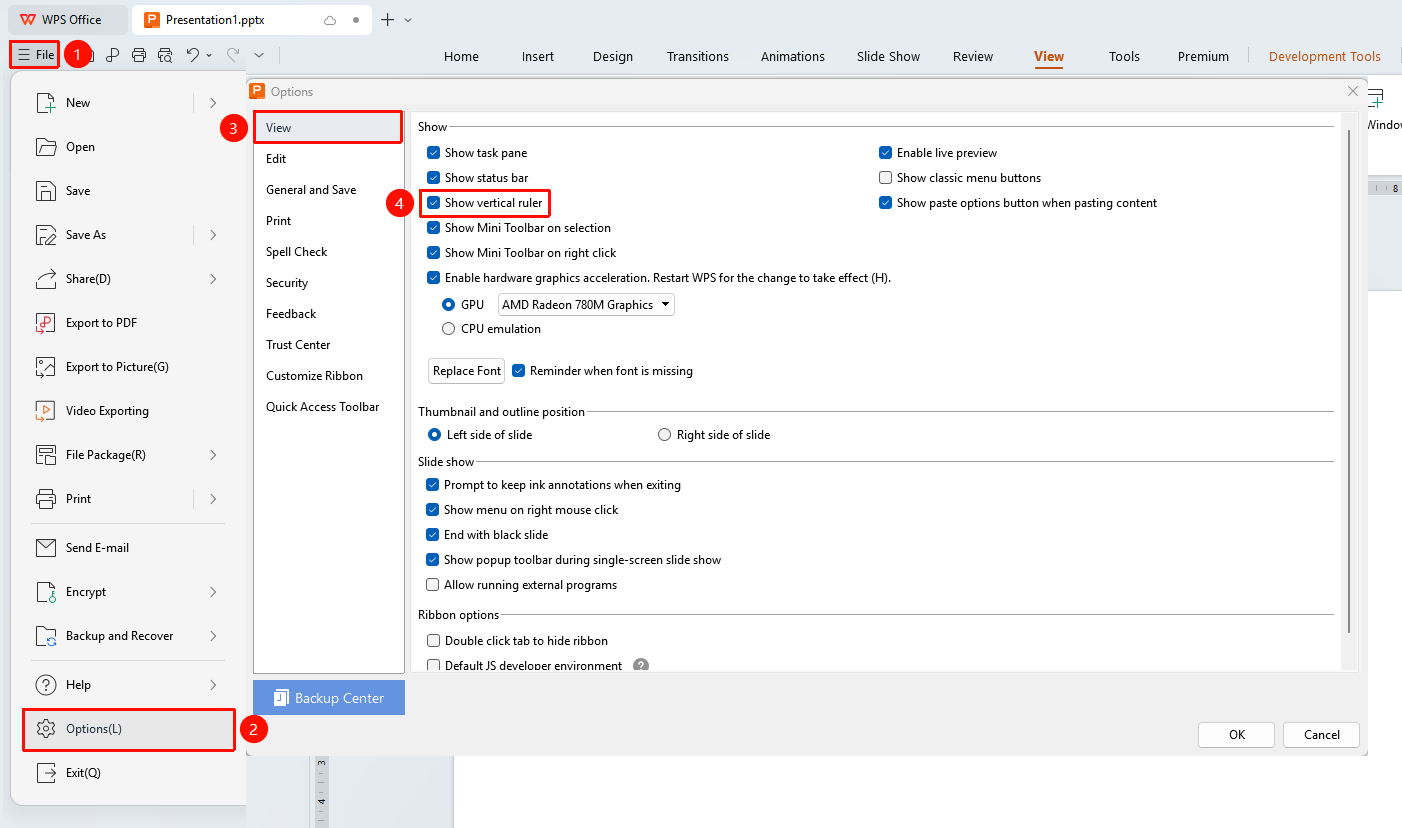Image resolution: width=1402 pixels, height=828 pixels.
Task: Click the Video Exporting icon
Action: coord(46,411)
